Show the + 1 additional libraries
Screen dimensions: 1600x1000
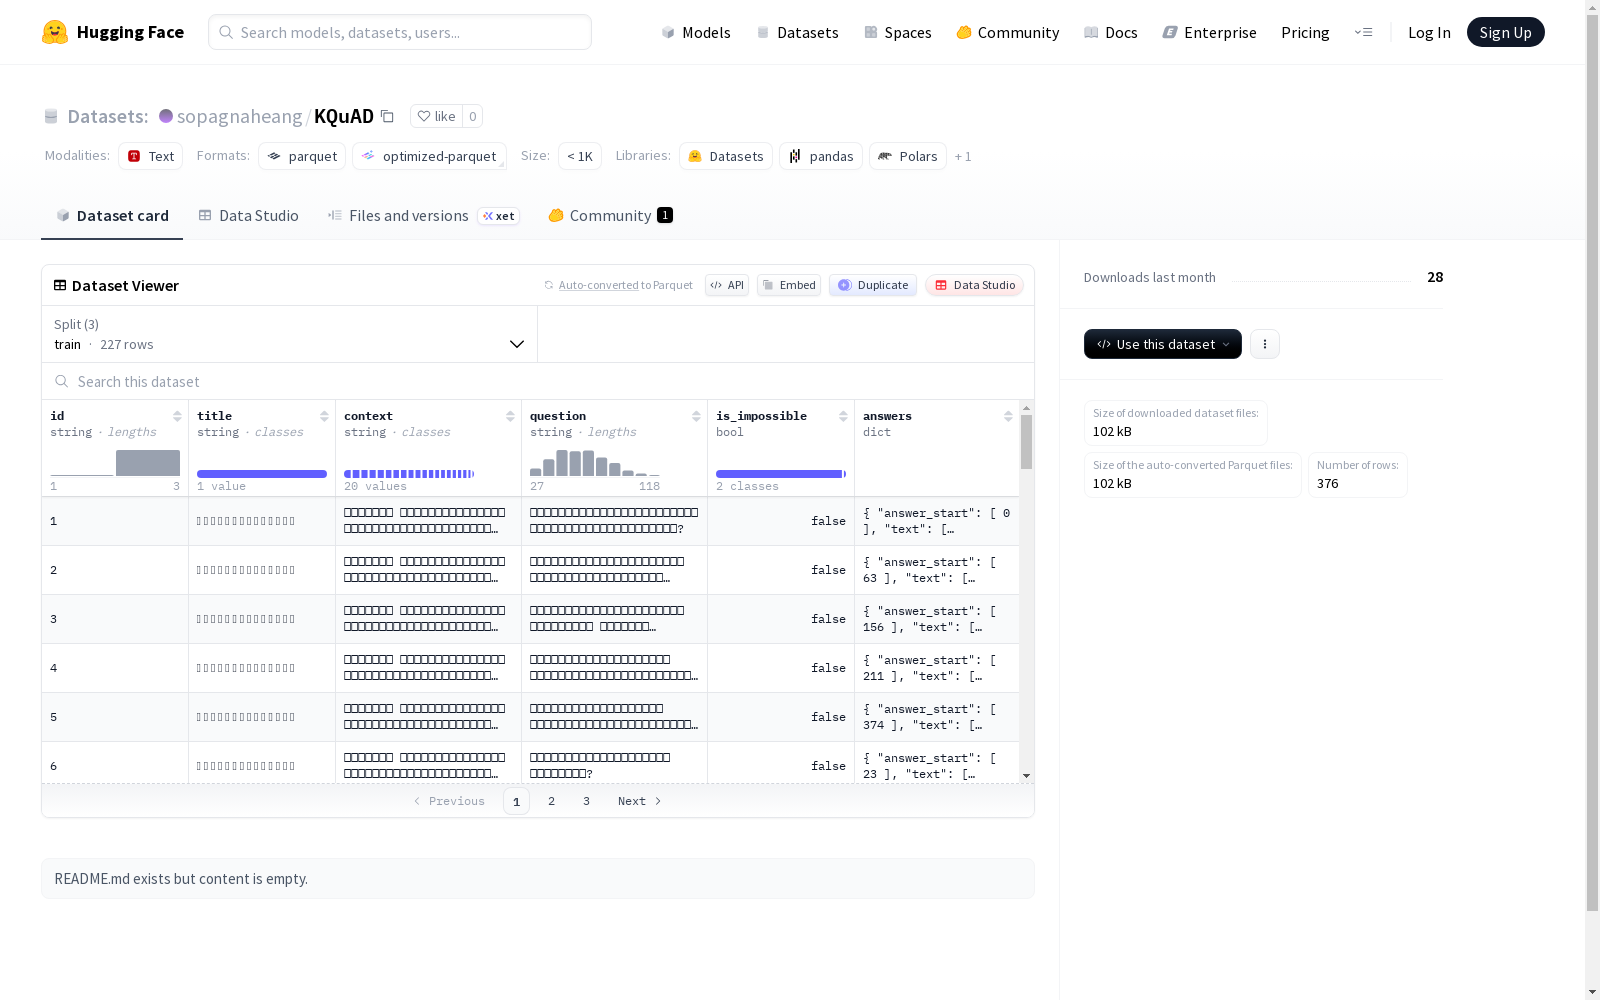coord(963,156)
